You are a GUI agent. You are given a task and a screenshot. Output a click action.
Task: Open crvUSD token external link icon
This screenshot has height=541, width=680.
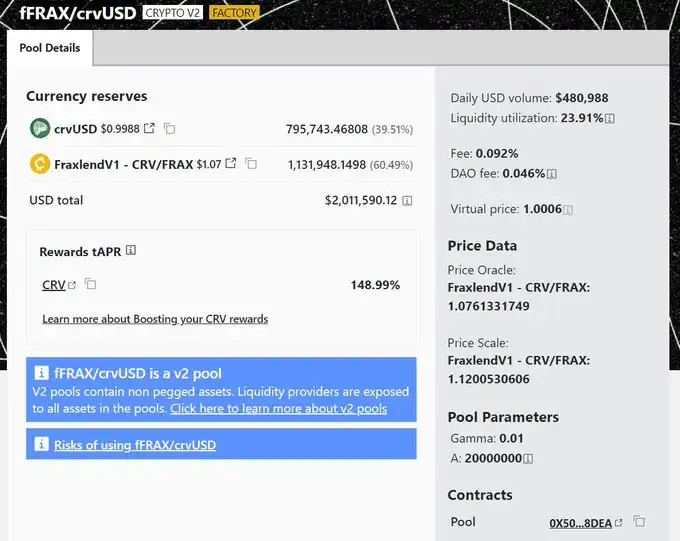coord(149,128)
